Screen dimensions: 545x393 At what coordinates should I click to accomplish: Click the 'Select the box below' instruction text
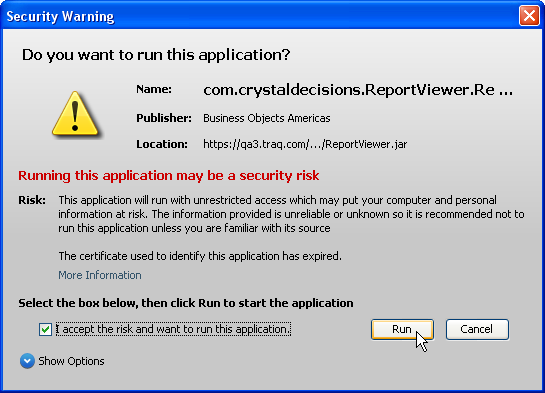186,303
